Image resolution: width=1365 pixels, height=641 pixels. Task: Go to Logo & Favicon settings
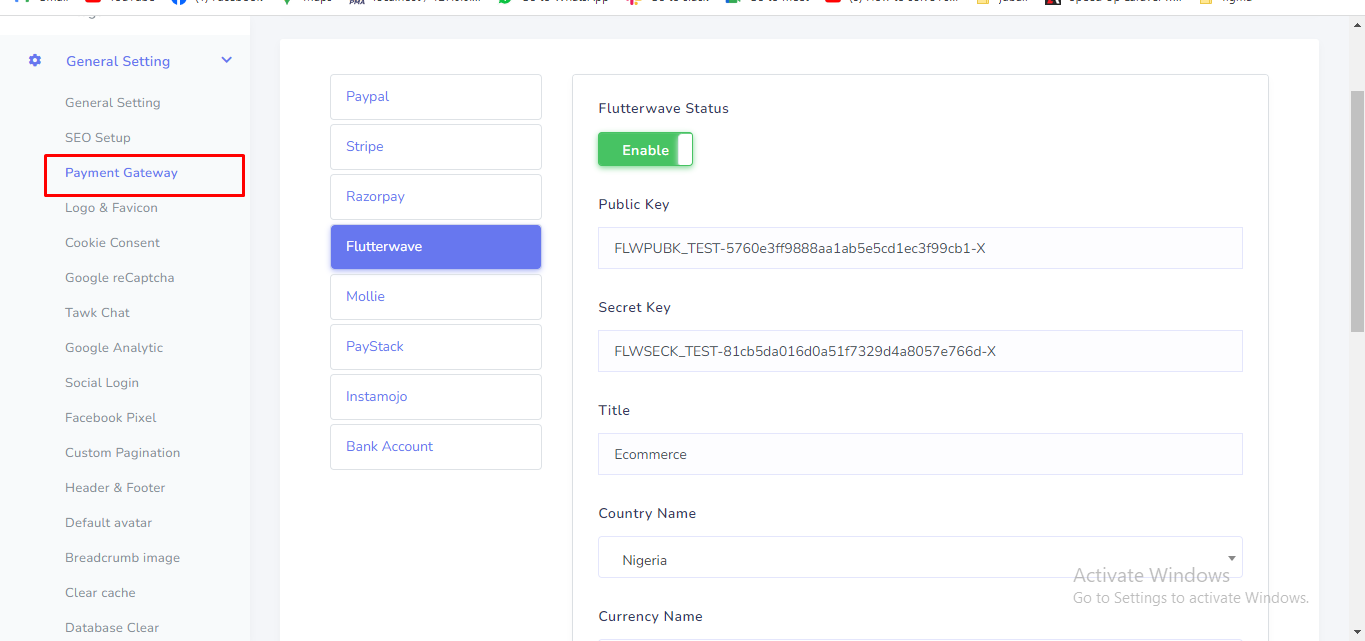(x=111, y=208)
